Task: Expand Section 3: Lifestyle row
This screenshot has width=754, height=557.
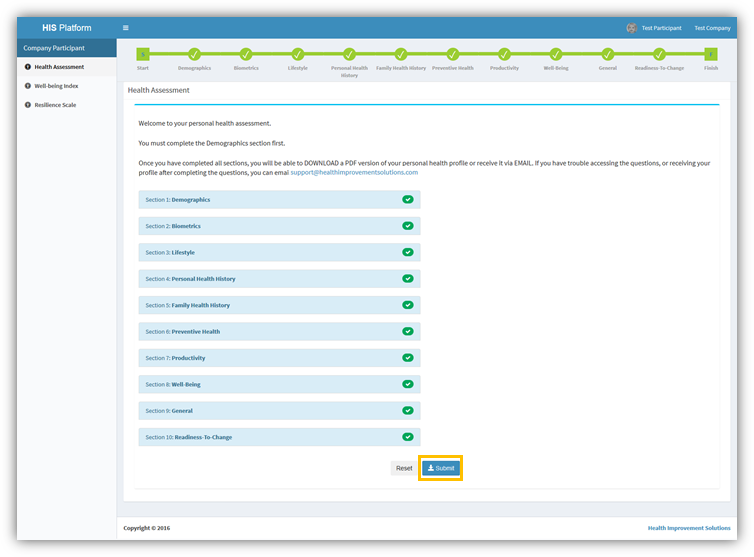Action: 279,253
